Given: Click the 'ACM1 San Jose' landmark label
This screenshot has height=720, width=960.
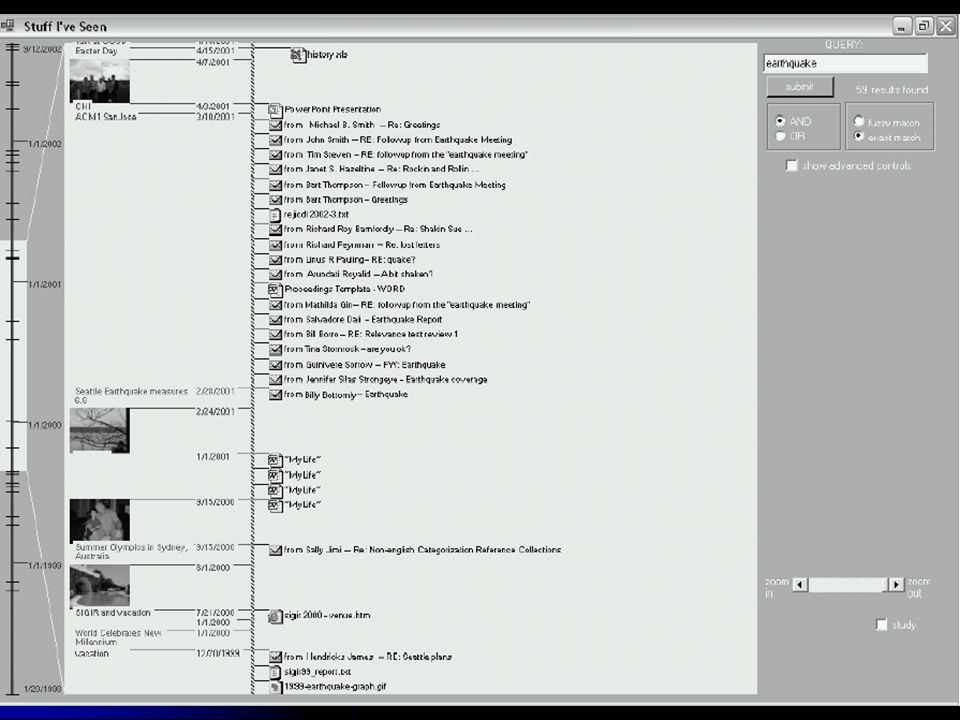Looking at the screenshot, I should pyautogui.click(x=105, y=116).
